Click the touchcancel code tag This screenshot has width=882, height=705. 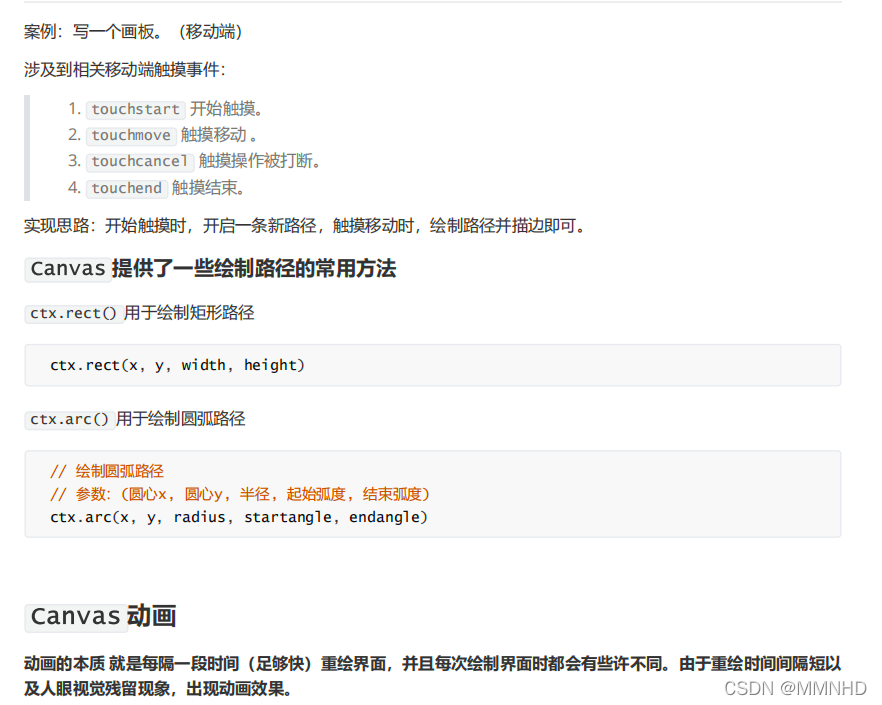point(139,161)
